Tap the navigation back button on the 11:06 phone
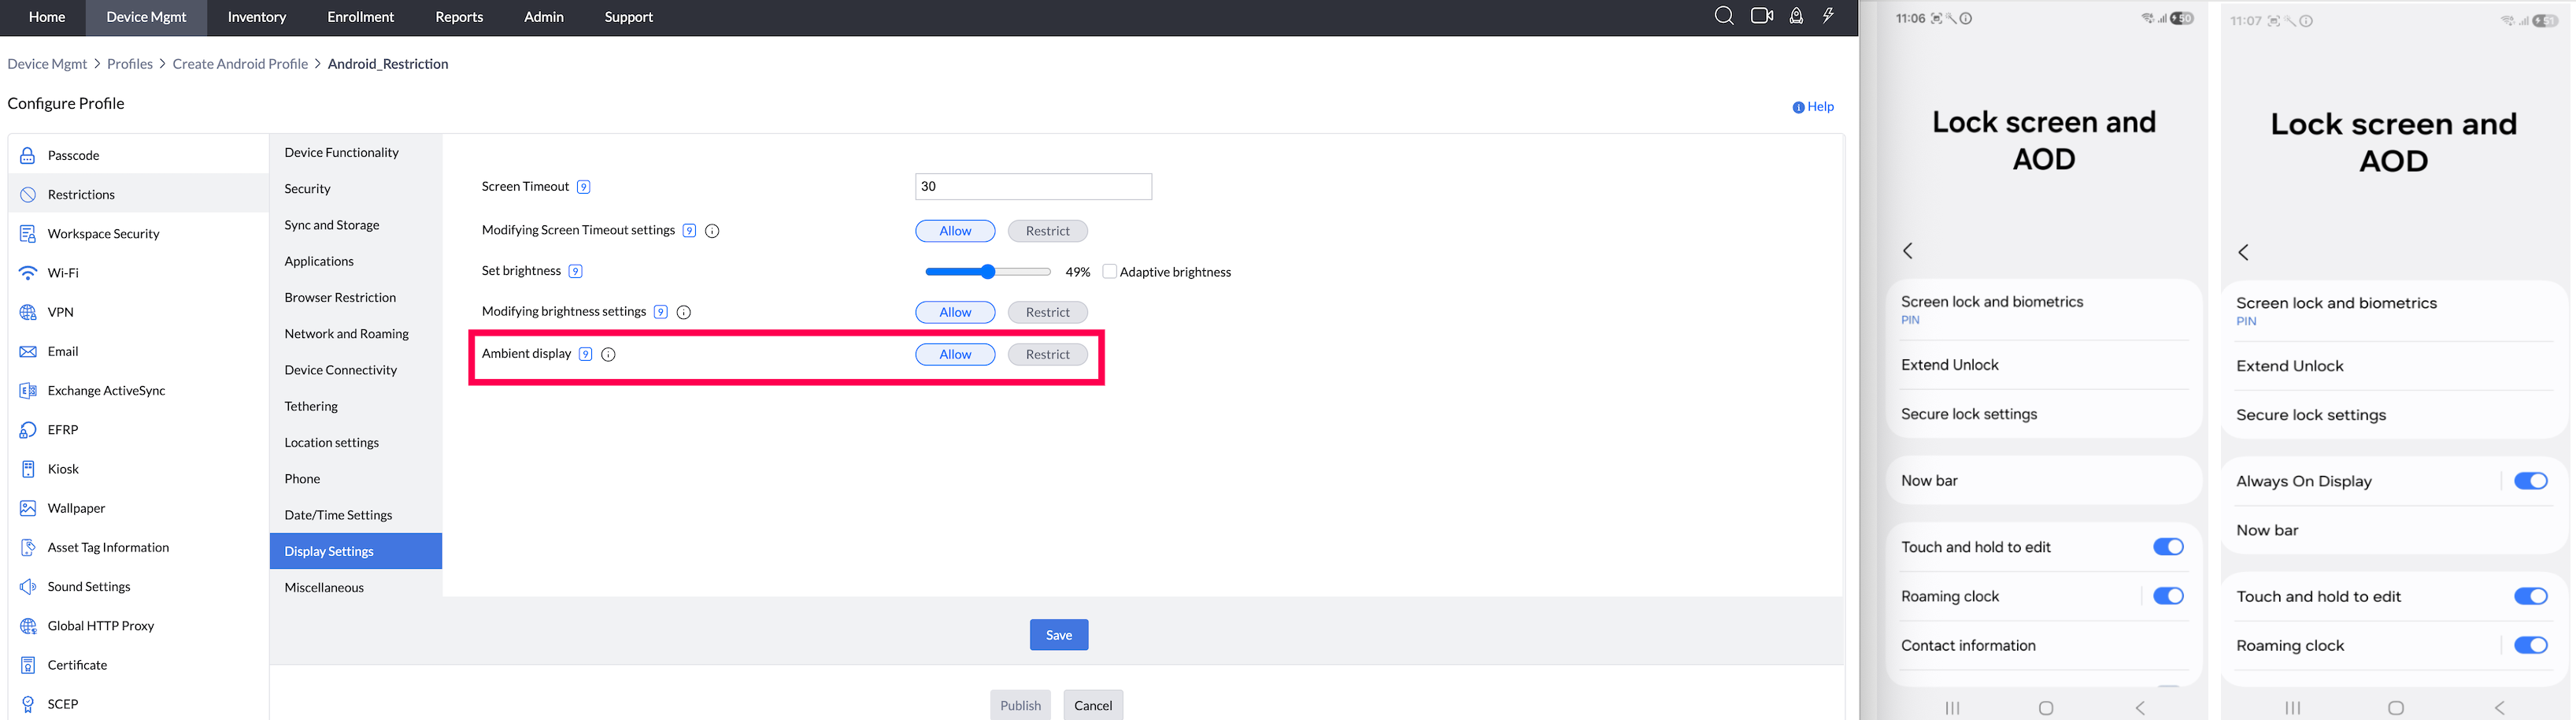Viewport: 2576px width, 720px height. 2140,708
